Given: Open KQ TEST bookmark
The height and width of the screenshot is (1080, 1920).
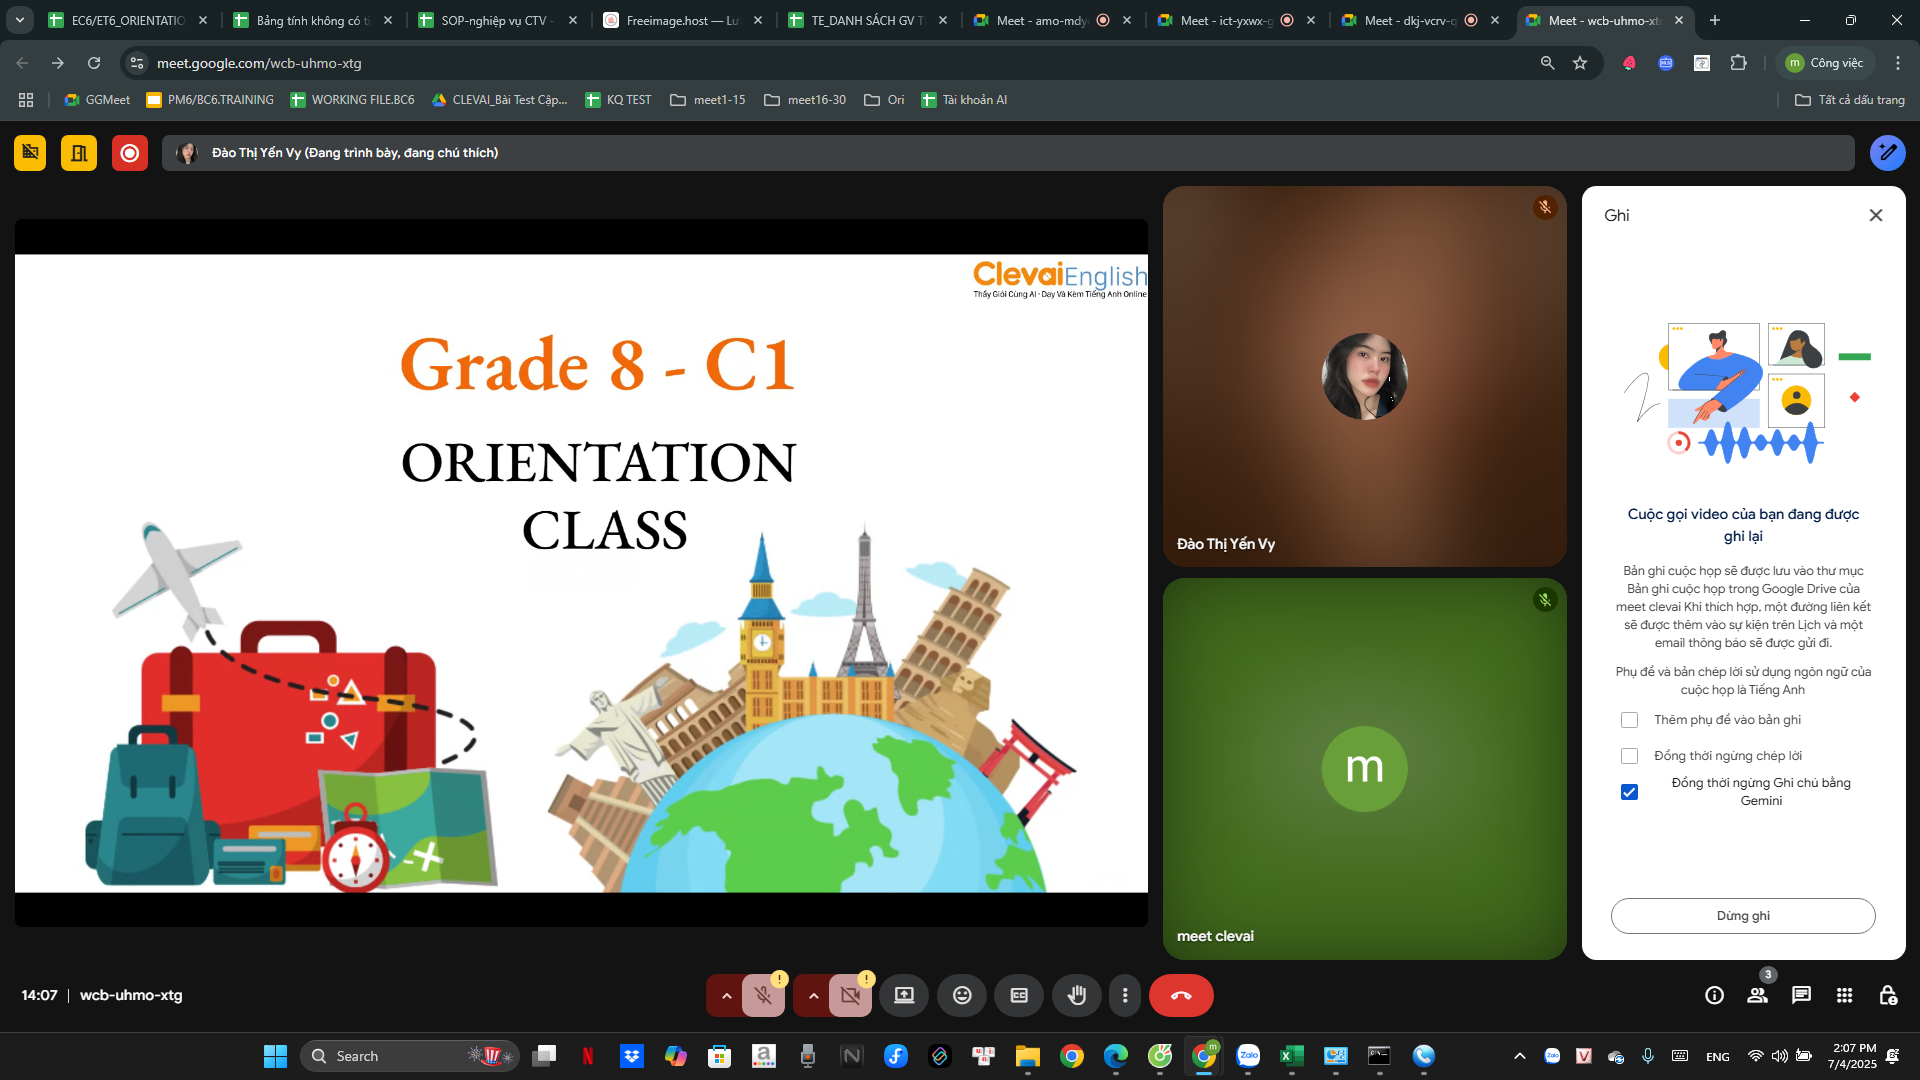Looking at the screenshot, I should [618, 100].
